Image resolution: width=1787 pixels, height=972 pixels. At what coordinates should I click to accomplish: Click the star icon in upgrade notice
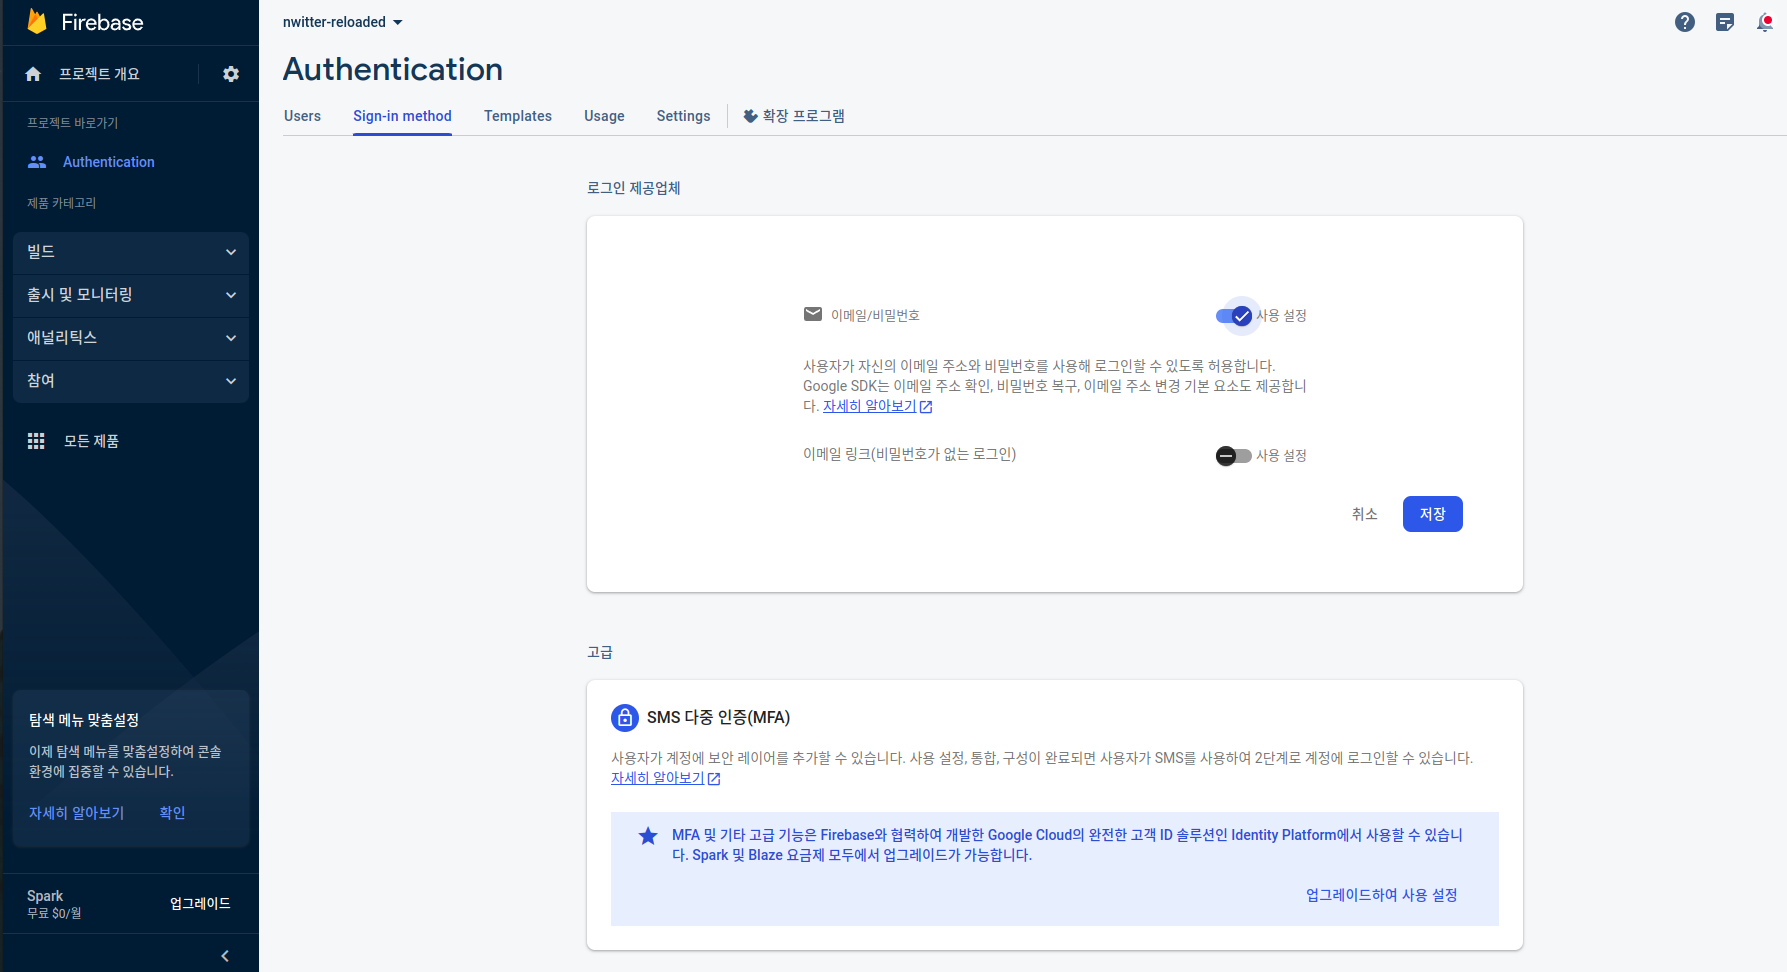click(x=648, y=836)
